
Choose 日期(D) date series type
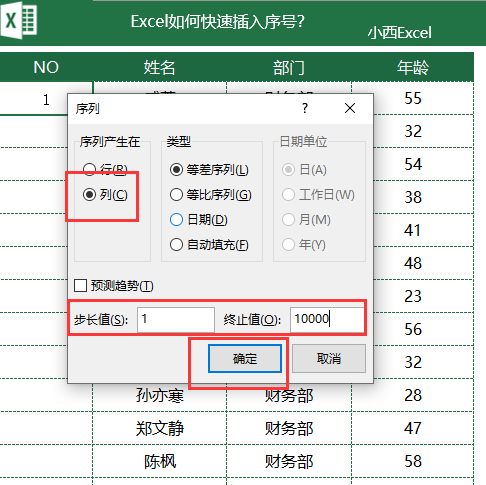tap(199, 220)
